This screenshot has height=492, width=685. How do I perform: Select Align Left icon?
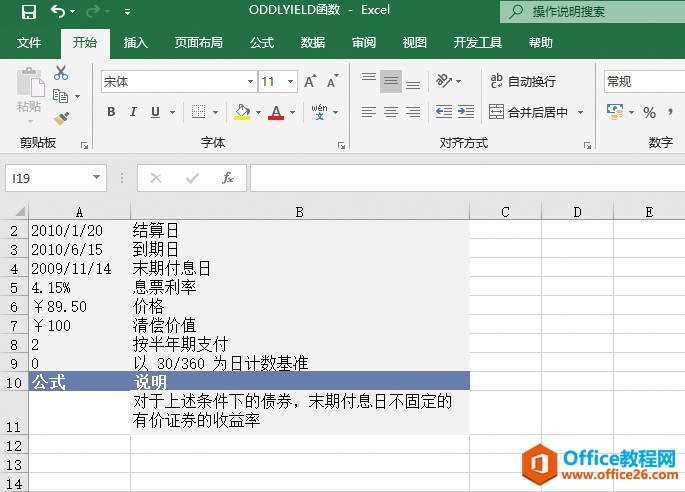coord(369,112)
